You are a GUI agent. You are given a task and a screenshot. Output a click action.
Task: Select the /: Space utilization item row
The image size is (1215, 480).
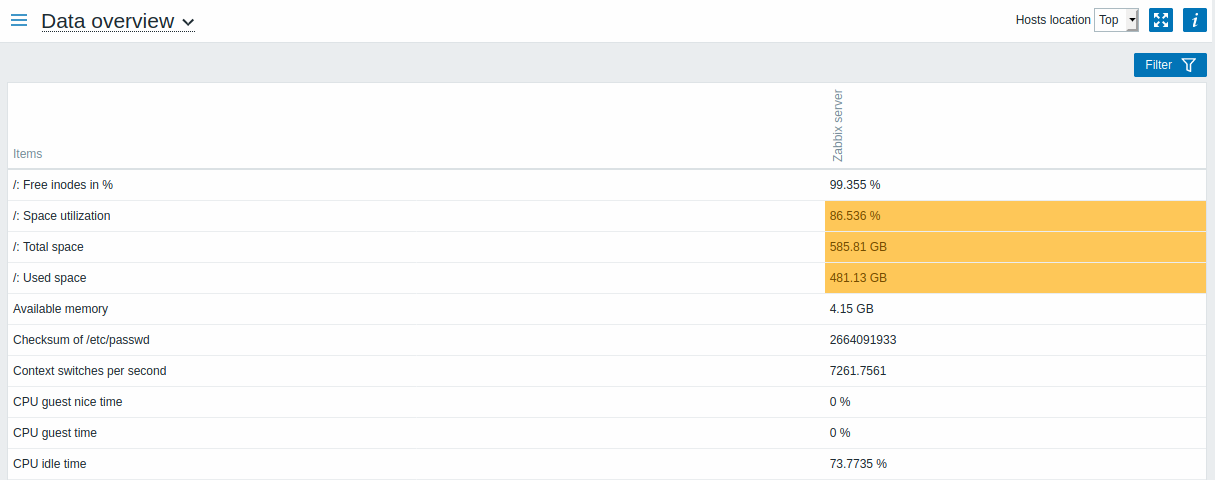click(607, 216)
